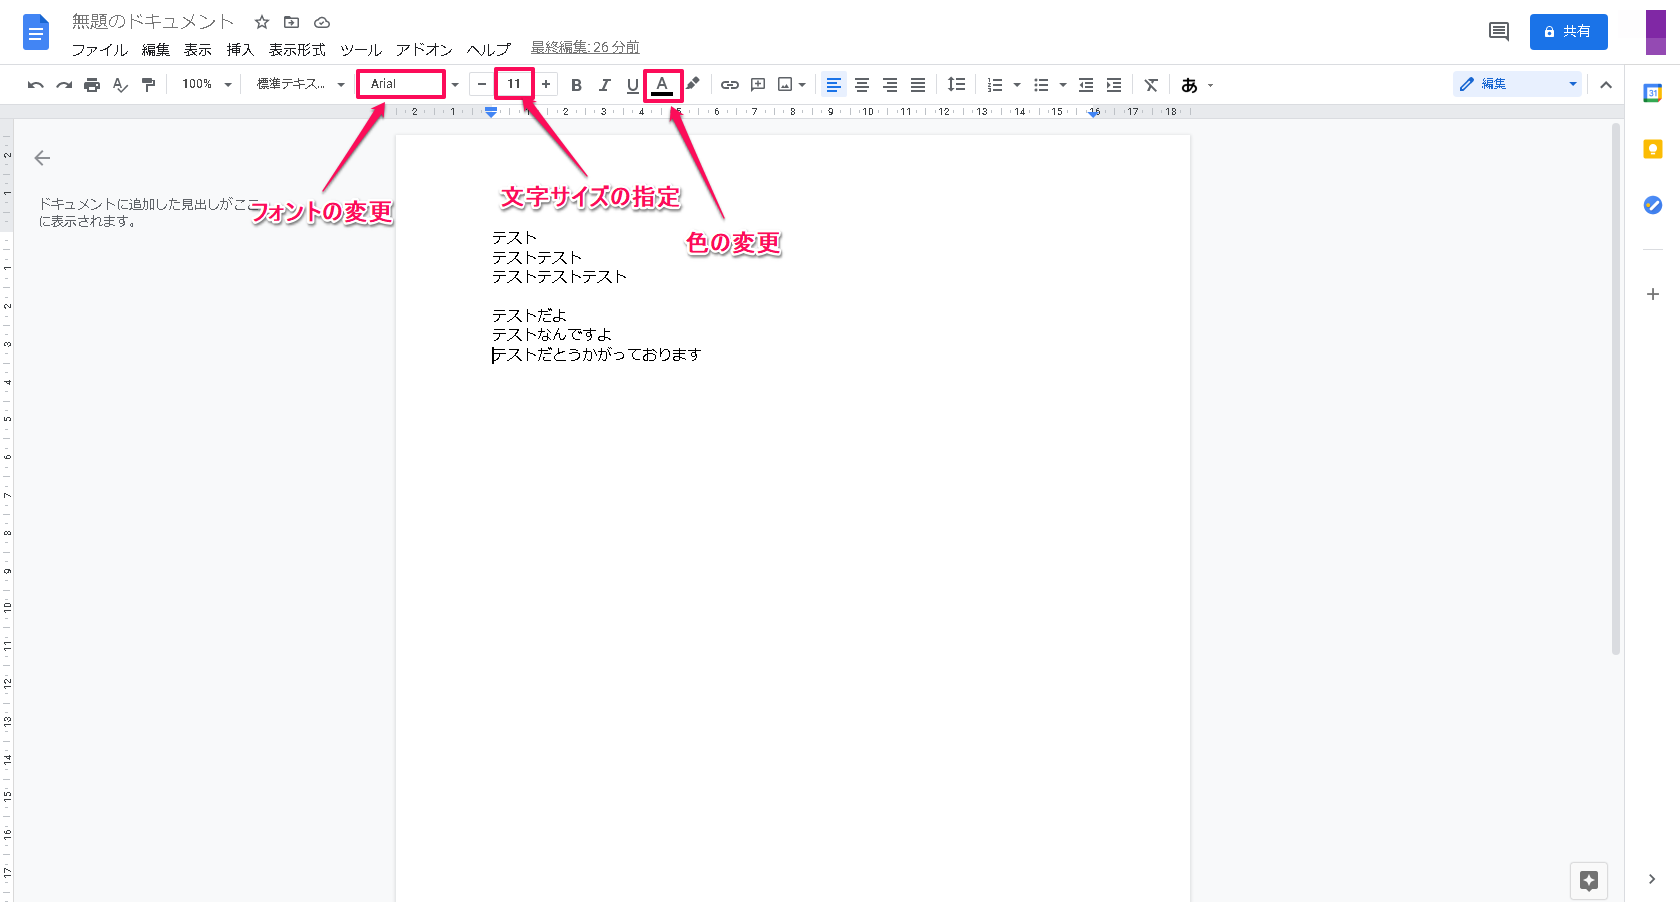Viewport: 1680px width, 902px height.
Task: Expand the input tools dropdown arrow
Action: point(1210,85)
